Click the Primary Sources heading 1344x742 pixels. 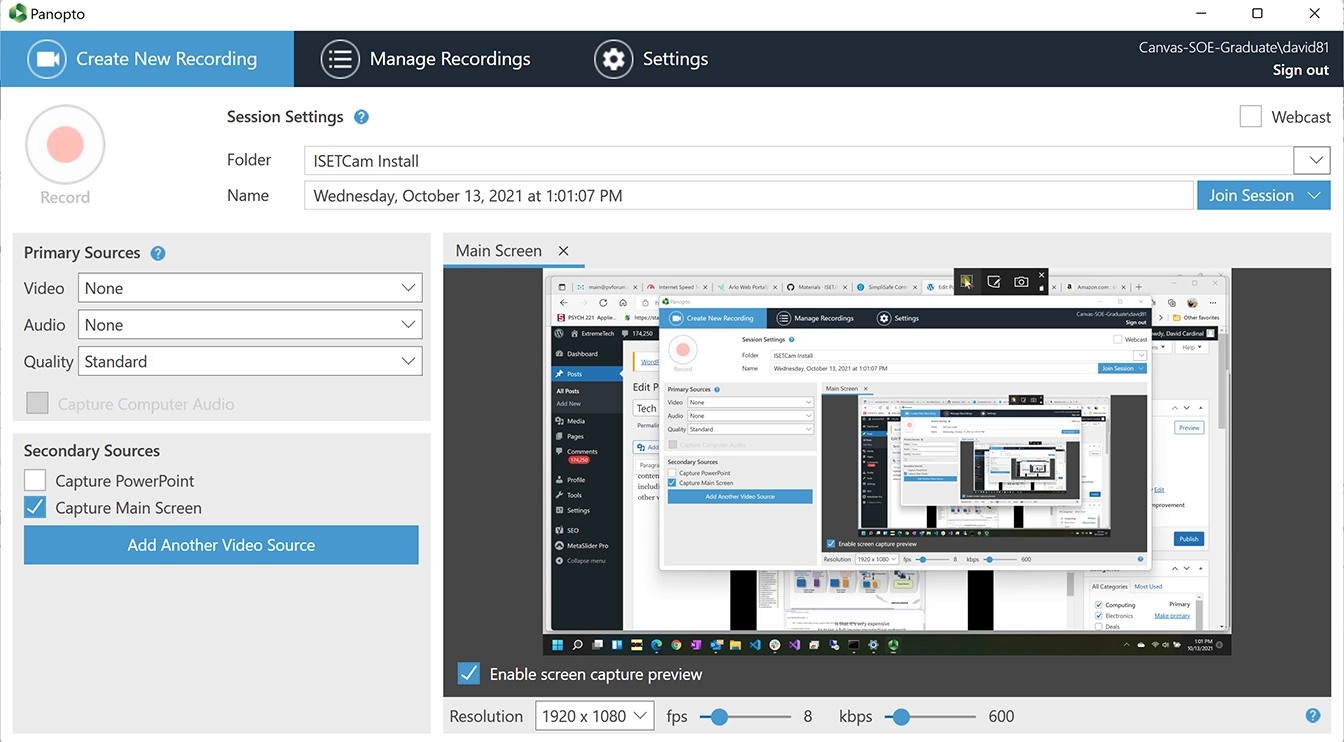click(82, 253)
